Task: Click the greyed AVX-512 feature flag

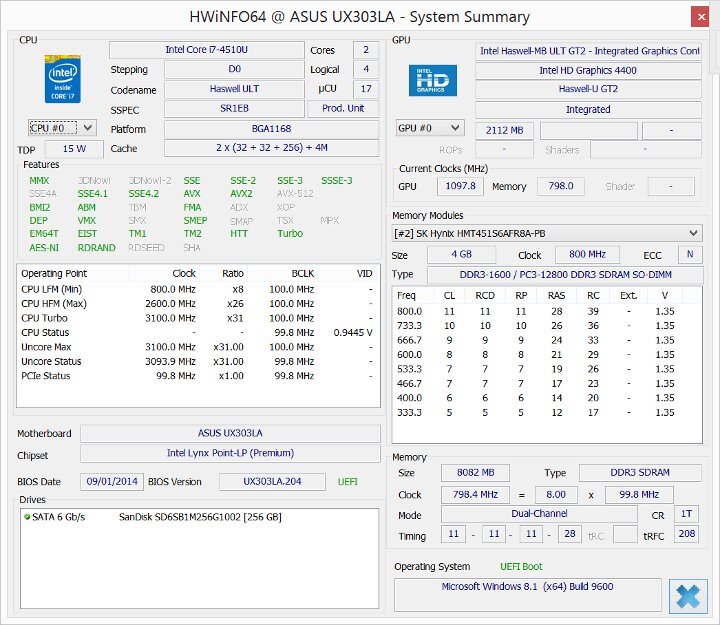Action: [295, 194]
